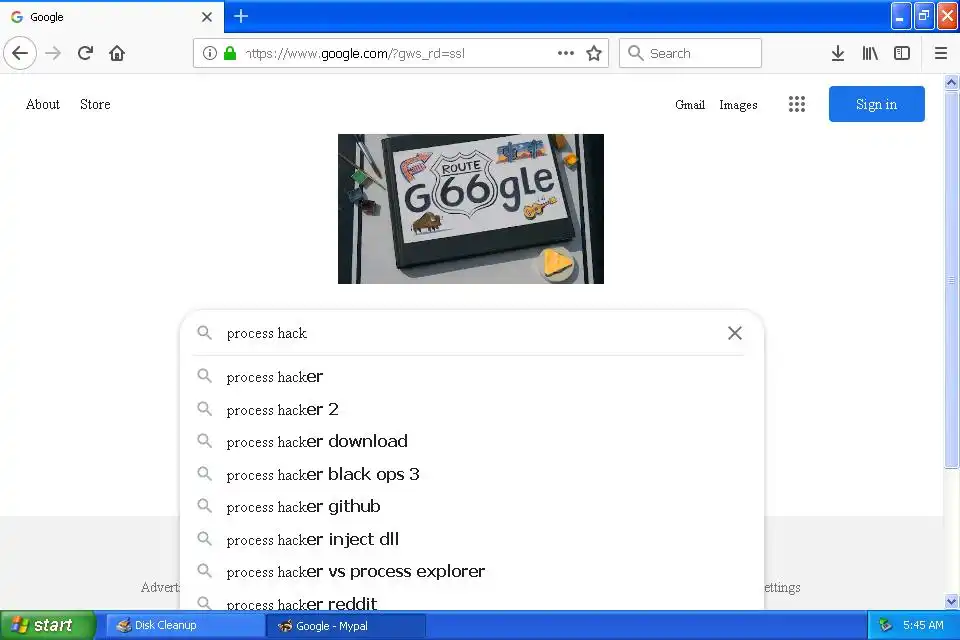Open the browser home page

[x=117, y=53]
